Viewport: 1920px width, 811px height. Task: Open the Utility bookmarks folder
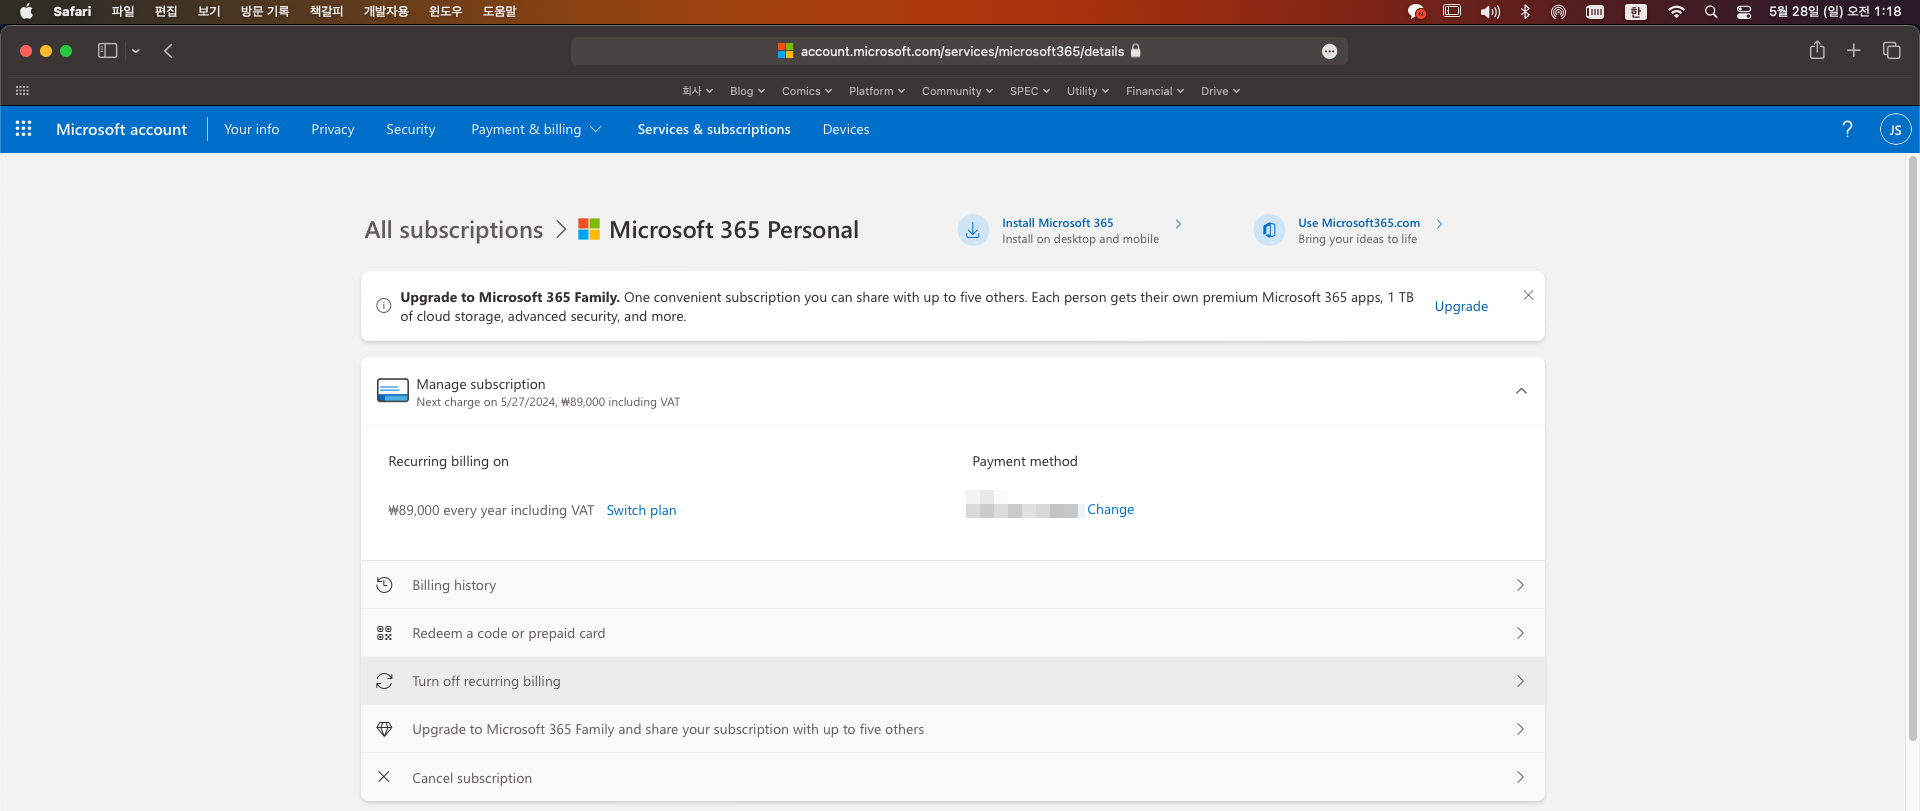point(1088,91)
